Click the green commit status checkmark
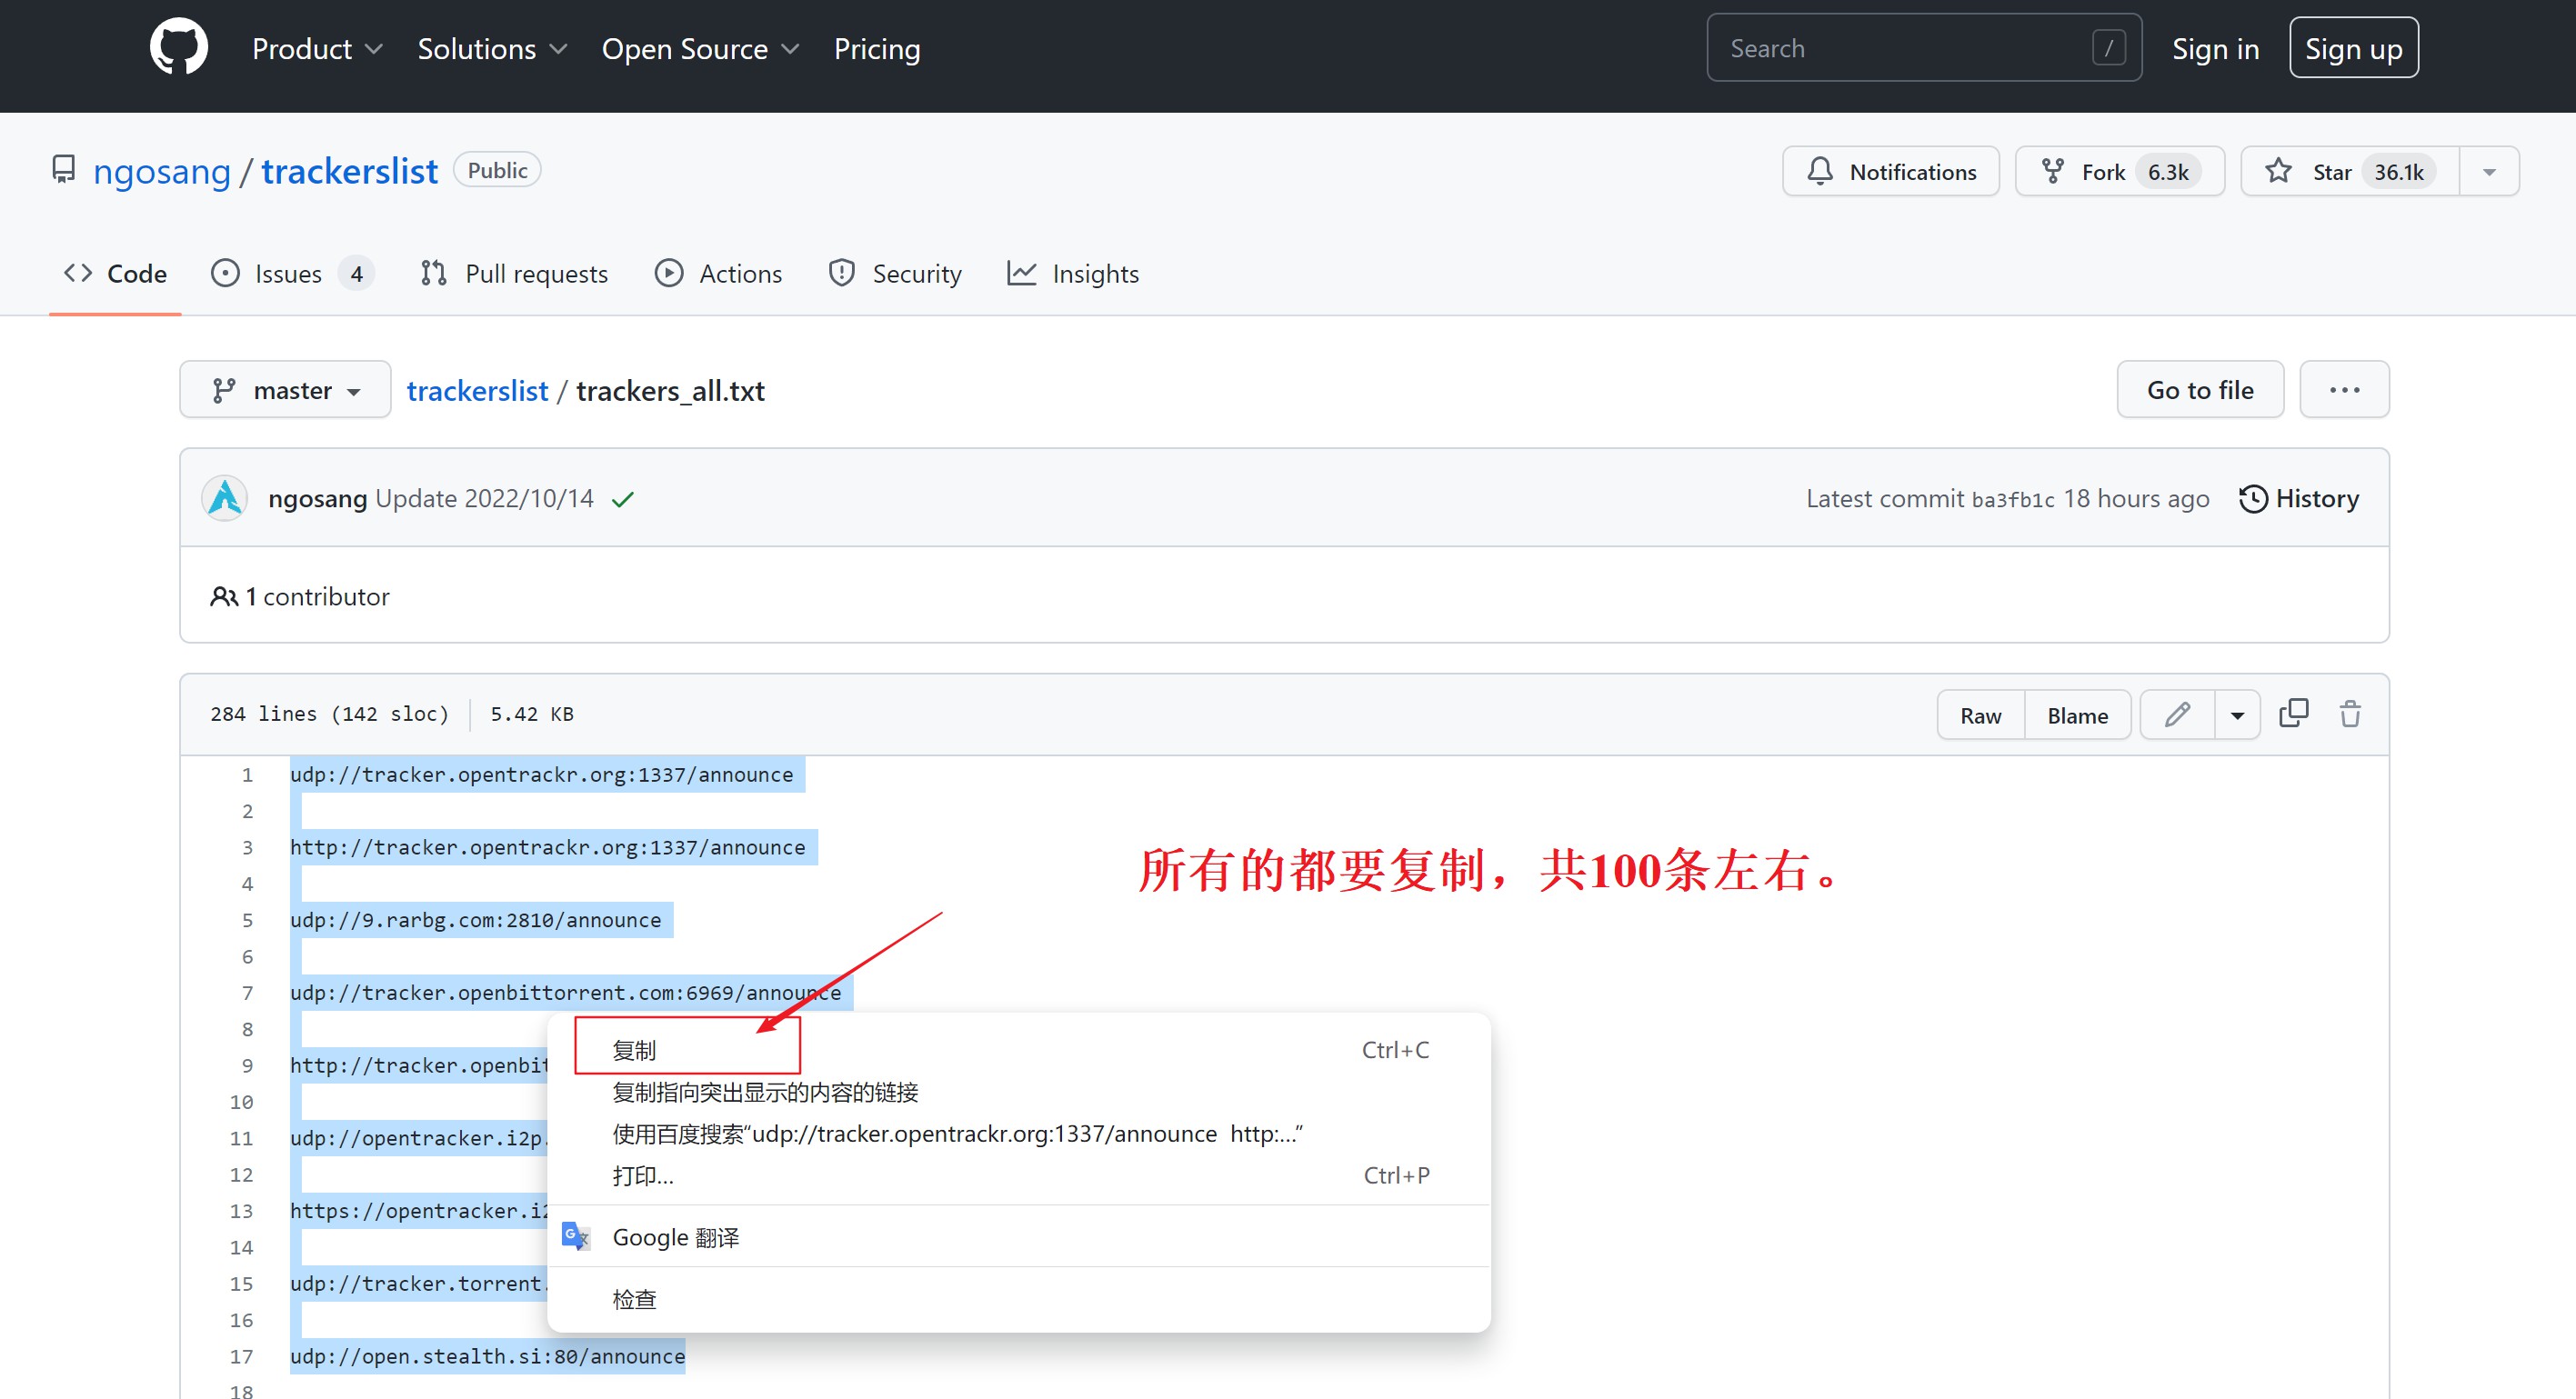The width and height of the screenshot is (2576, 1399). (x=623, y=499)
